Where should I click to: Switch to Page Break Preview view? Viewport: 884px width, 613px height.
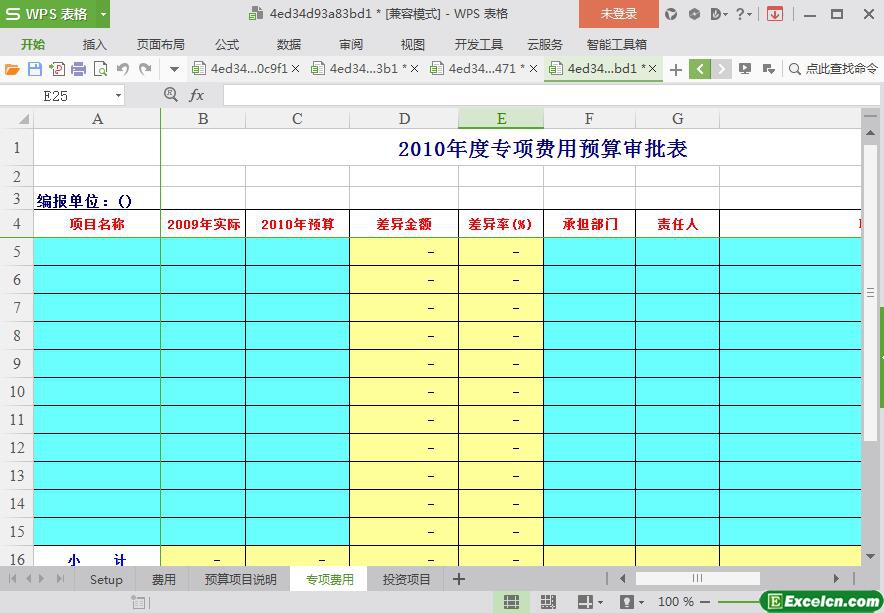coord(548,602)
